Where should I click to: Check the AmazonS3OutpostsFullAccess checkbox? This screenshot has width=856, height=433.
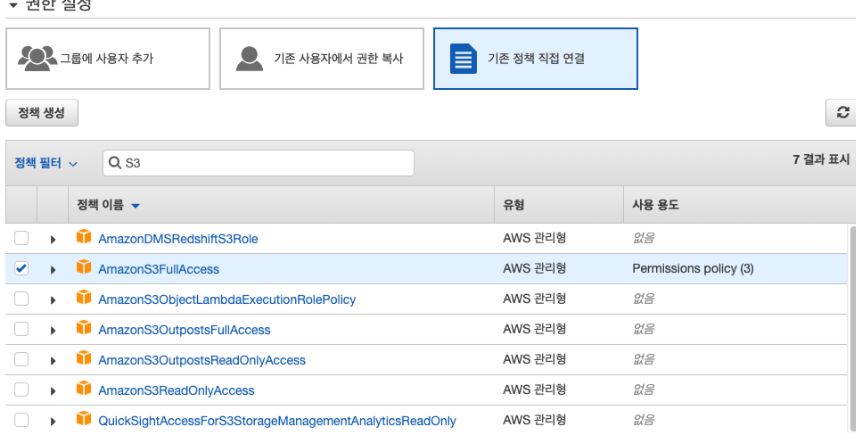[21, 329]
